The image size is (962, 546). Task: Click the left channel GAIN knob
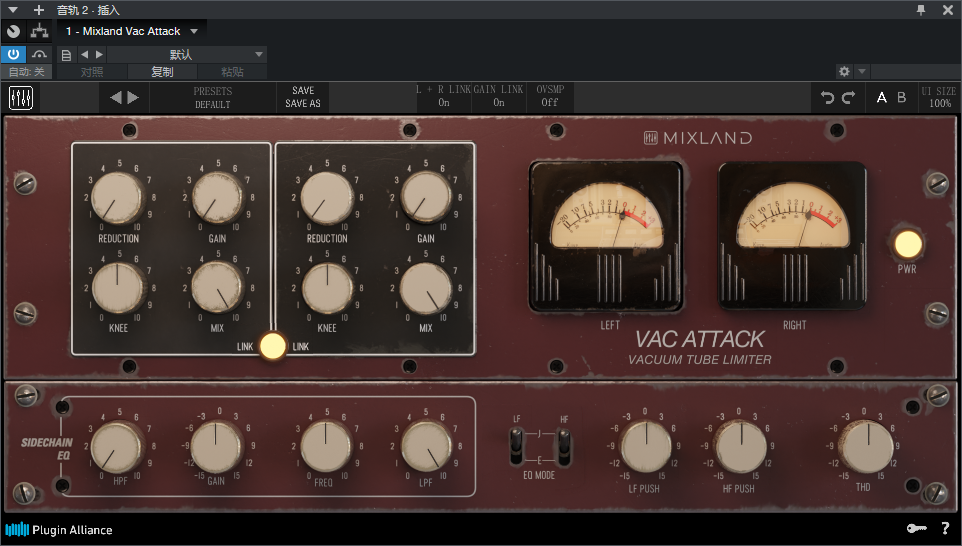[217, 198]
